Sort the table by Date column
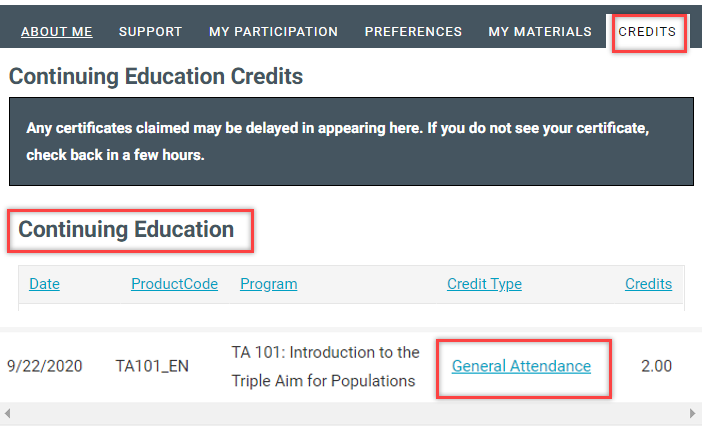This screenshot has width=702, height=437. (x=44, y=284)
